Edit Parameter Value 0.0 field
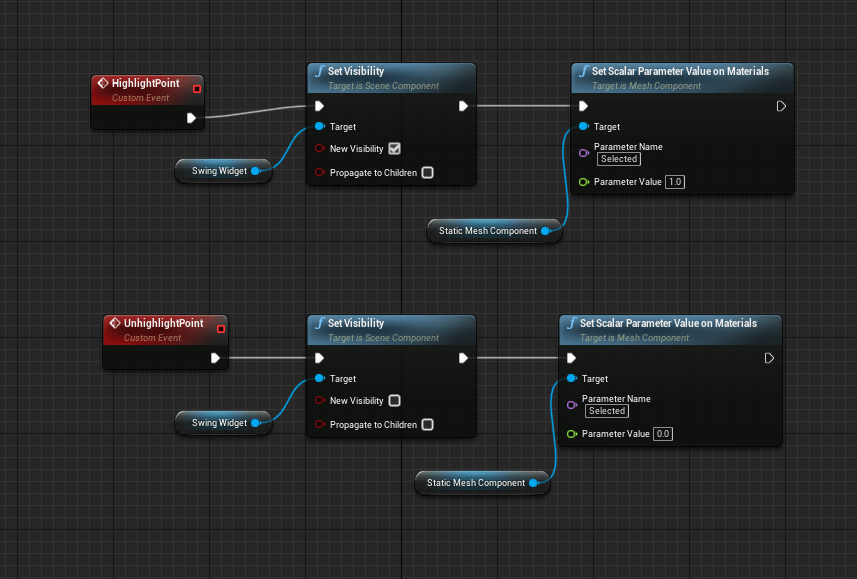The width and height of the screenshot is (857, 579). pyautogui.click(x=662, y=434)
